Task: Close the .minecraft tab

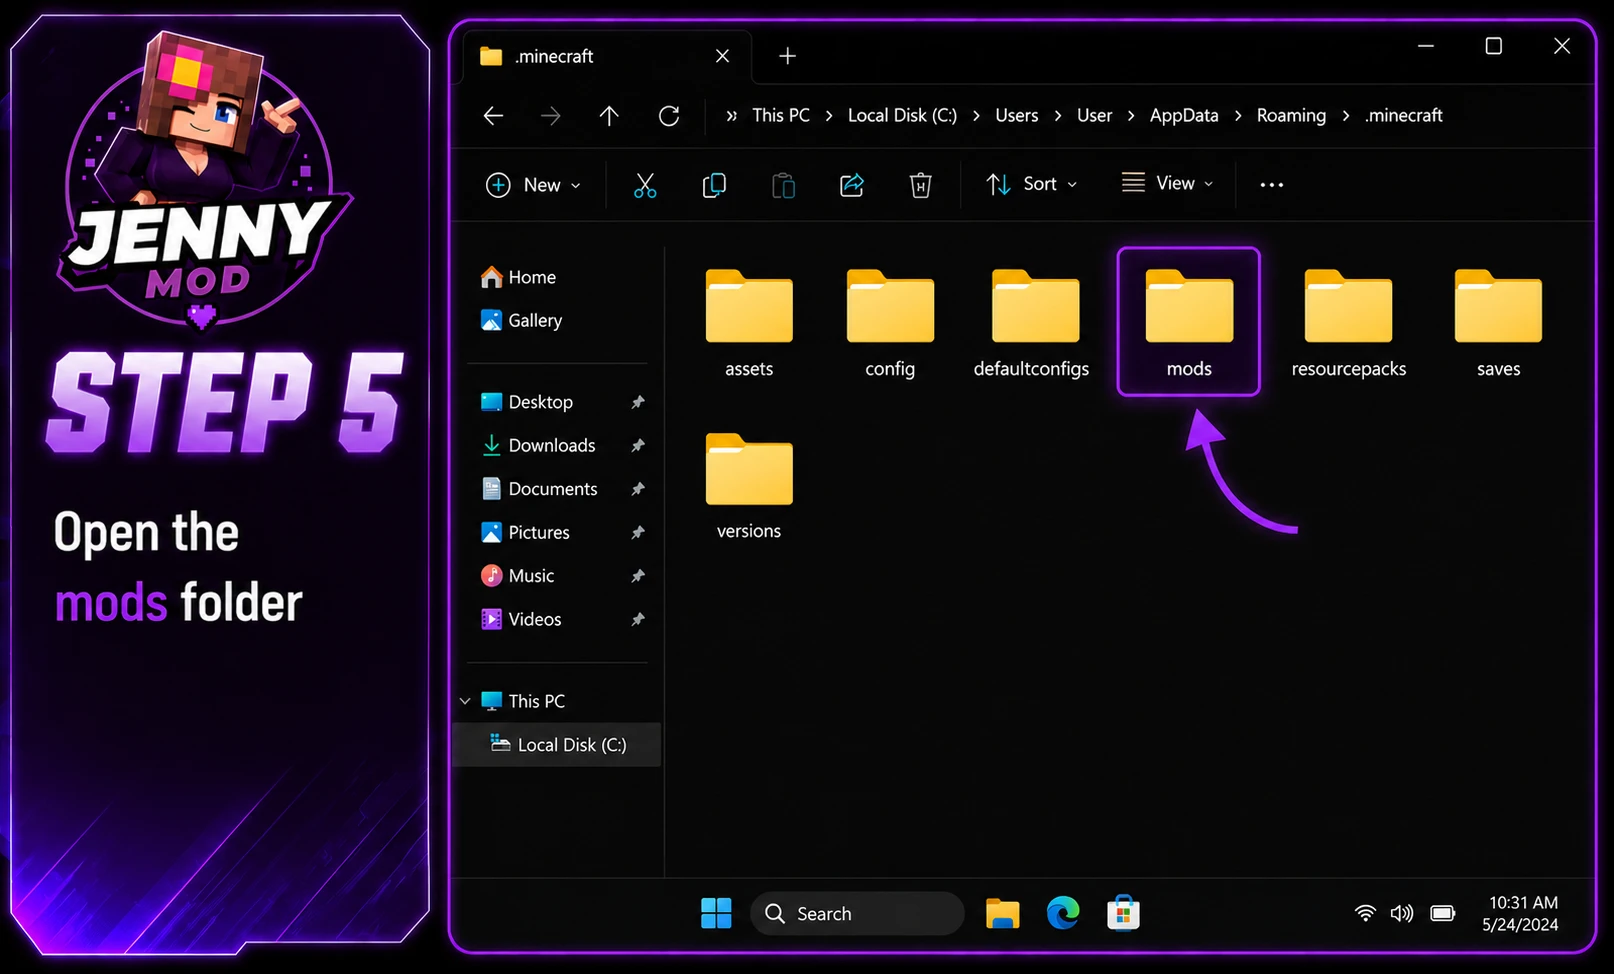Action: point(722,56)
